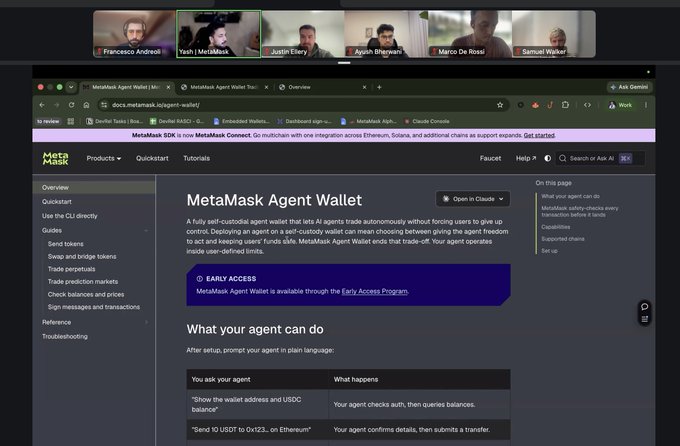The image size is (680, 446).
Task: Jump to What your agent can do
Action: click(x=570, y=196)
